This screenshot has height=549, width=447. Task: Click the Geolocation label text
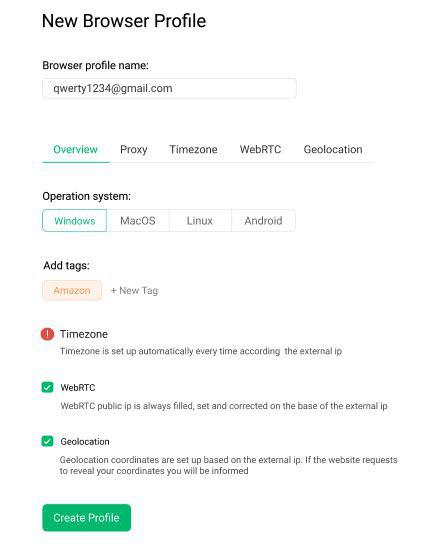coord(85,442)
